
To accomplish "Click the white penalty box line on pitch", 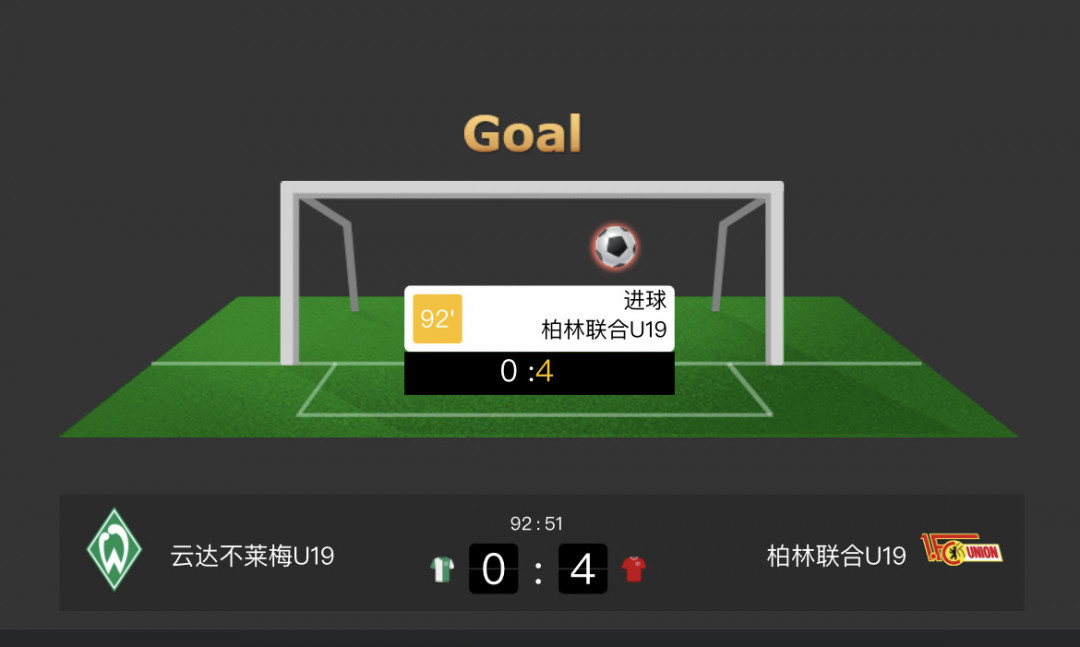I will [534, 414].
